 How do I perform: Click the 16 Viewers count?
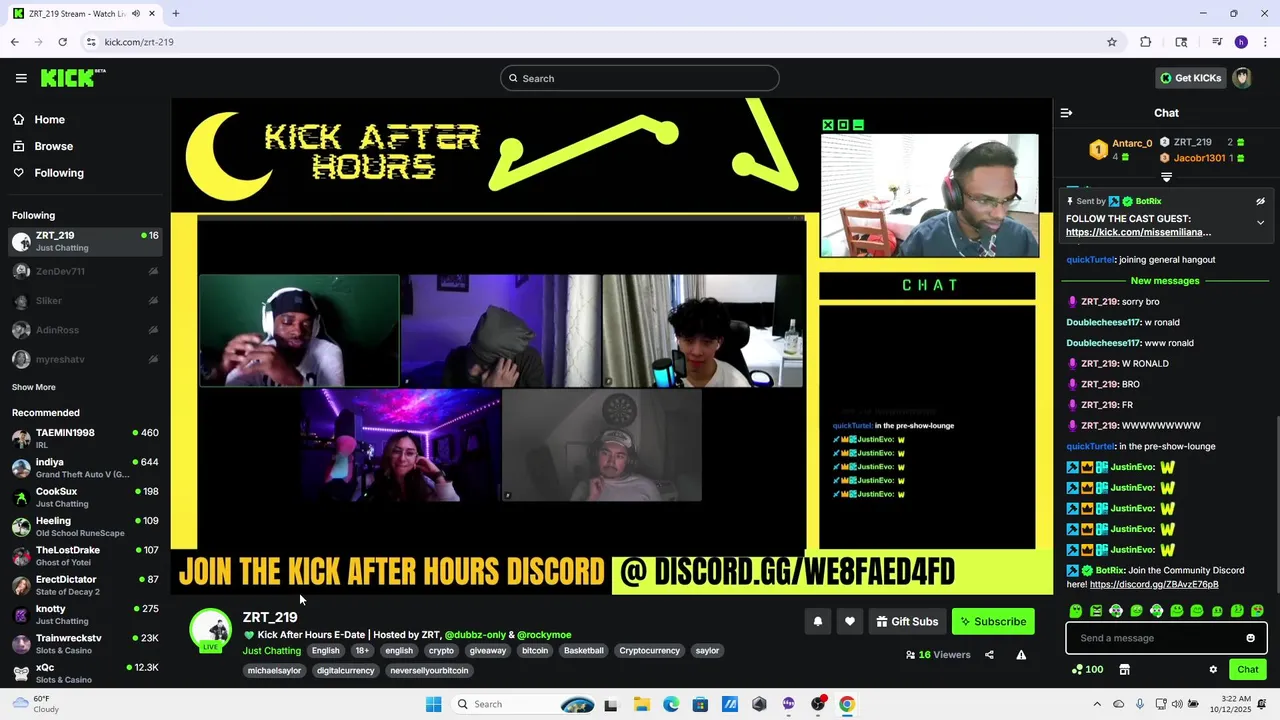click(x=938, y=655)
